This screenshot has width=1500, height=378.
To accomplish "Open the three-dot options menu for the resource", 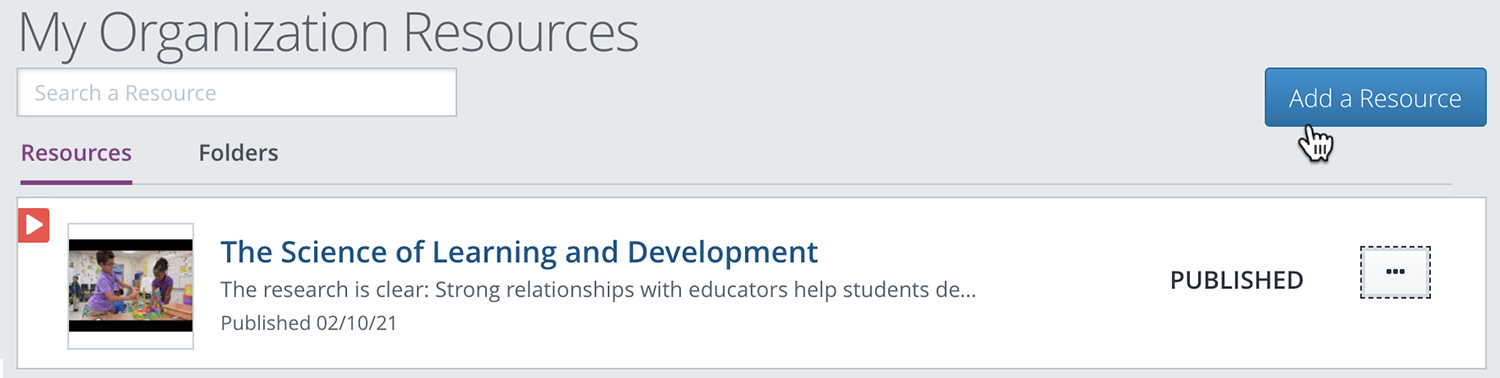I will (1396, 272).
